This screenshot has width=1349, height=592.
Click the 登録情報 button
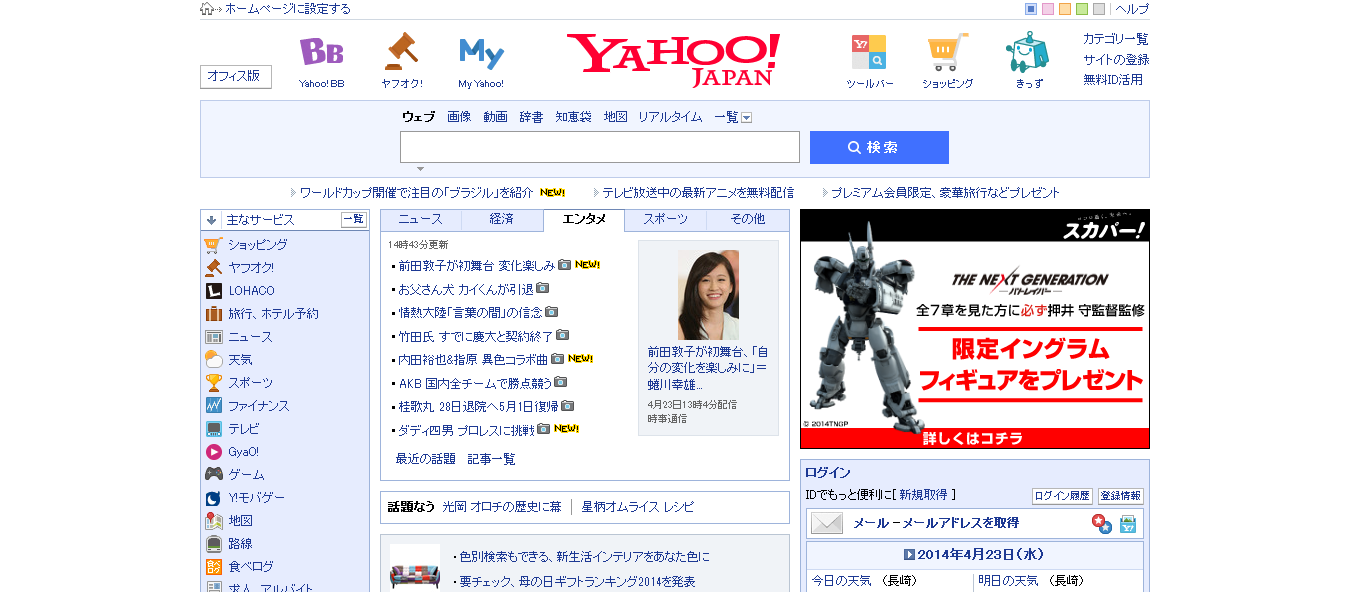1121,496
